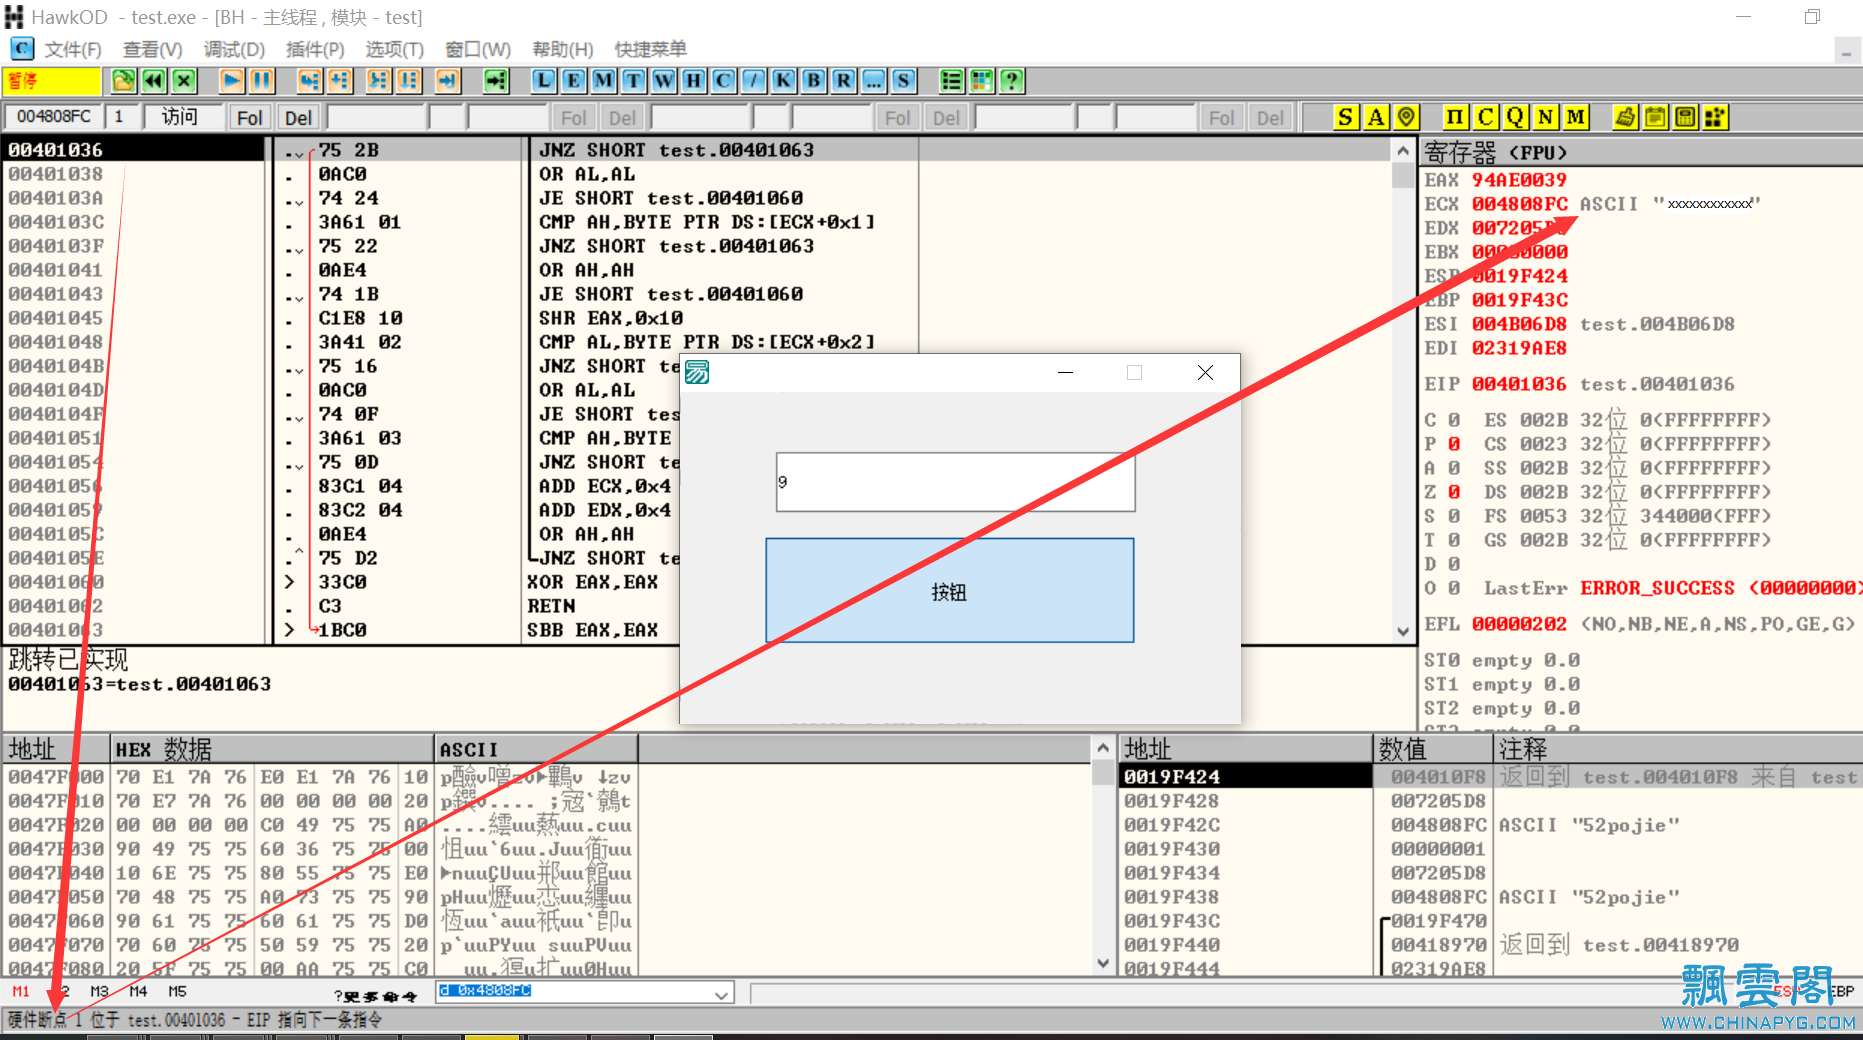Click the disassembly pane scroll-down arrow
The width and height of the screenshot is (1863, 1040).
point(1403,631)
